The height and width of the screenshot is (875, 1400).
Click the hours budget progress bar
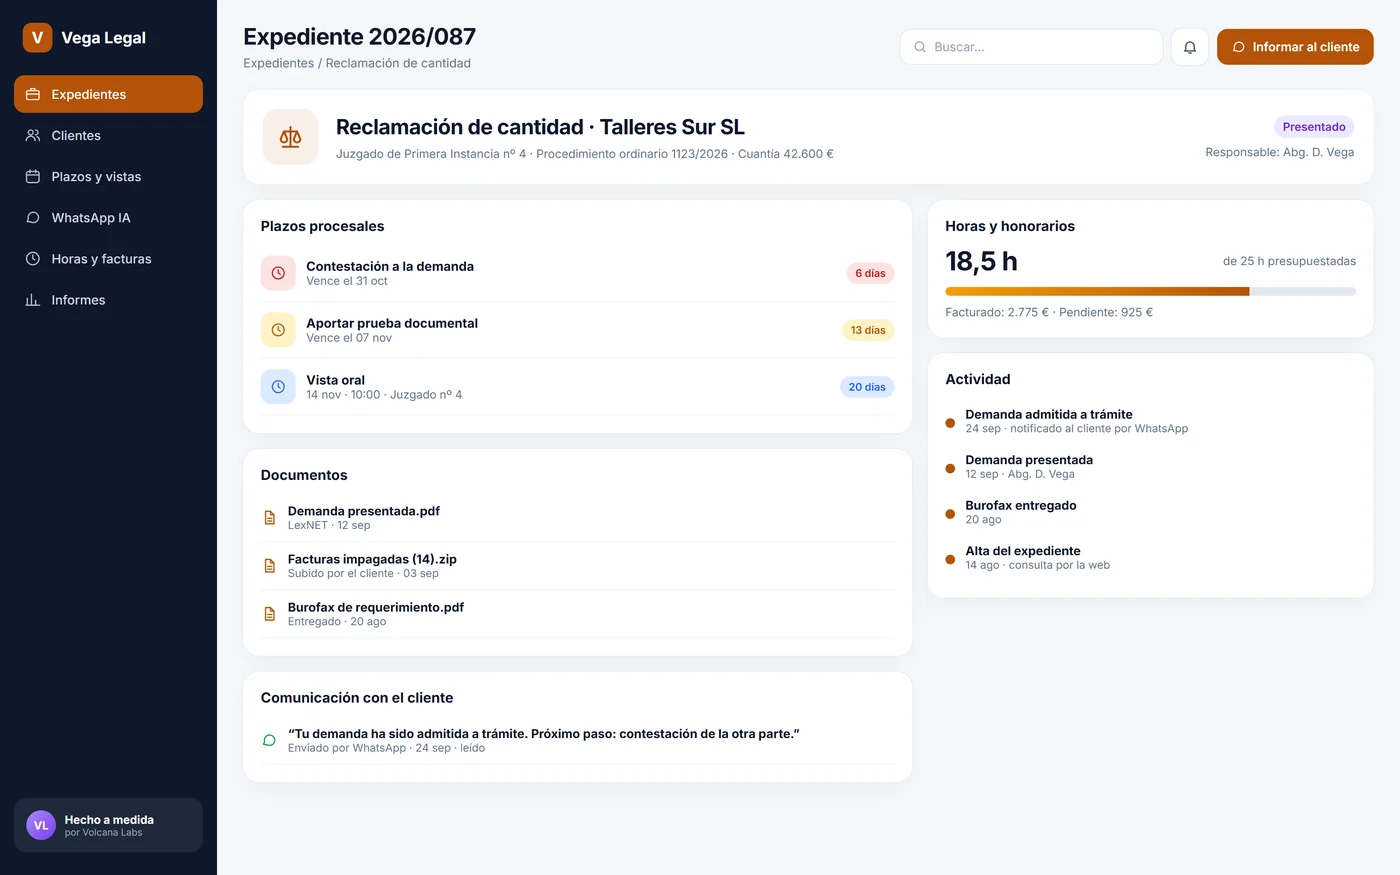point(1150,291)
